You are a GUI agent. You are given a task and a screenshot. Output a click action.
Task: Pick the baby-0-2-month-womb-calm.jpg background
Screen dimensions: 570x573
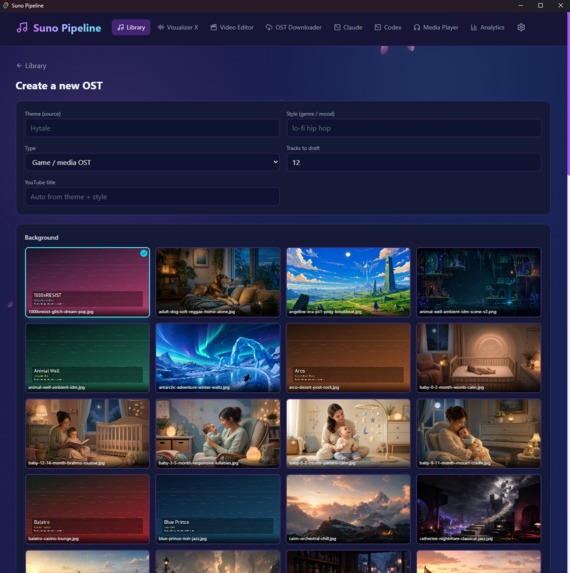479,358
